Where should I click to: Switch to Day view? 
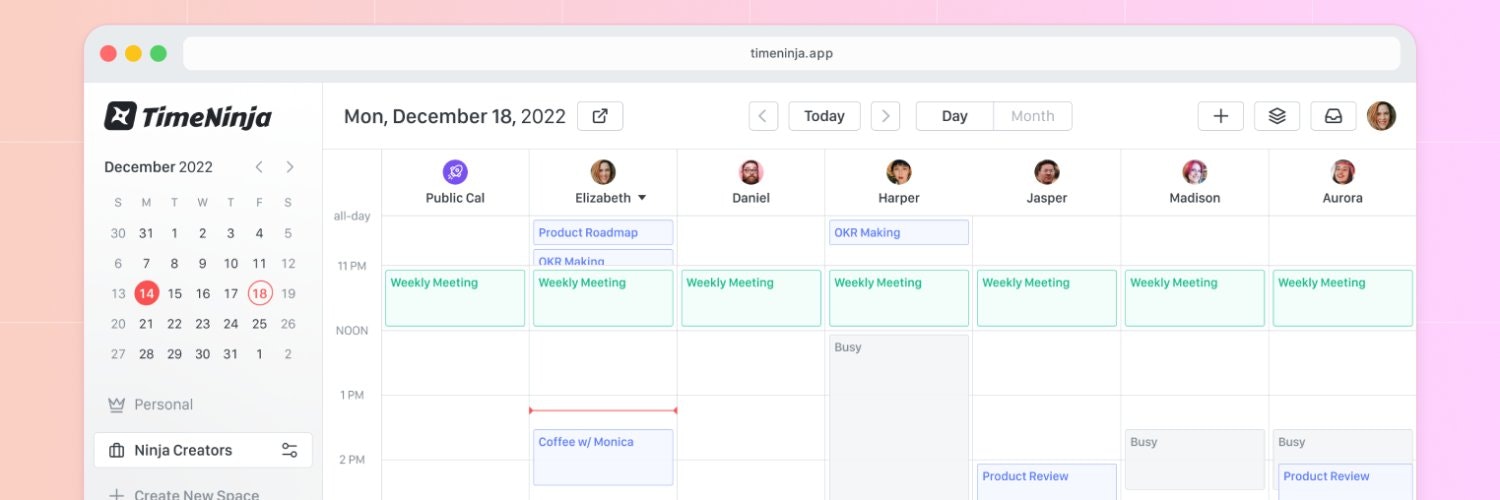coord(955,116)
